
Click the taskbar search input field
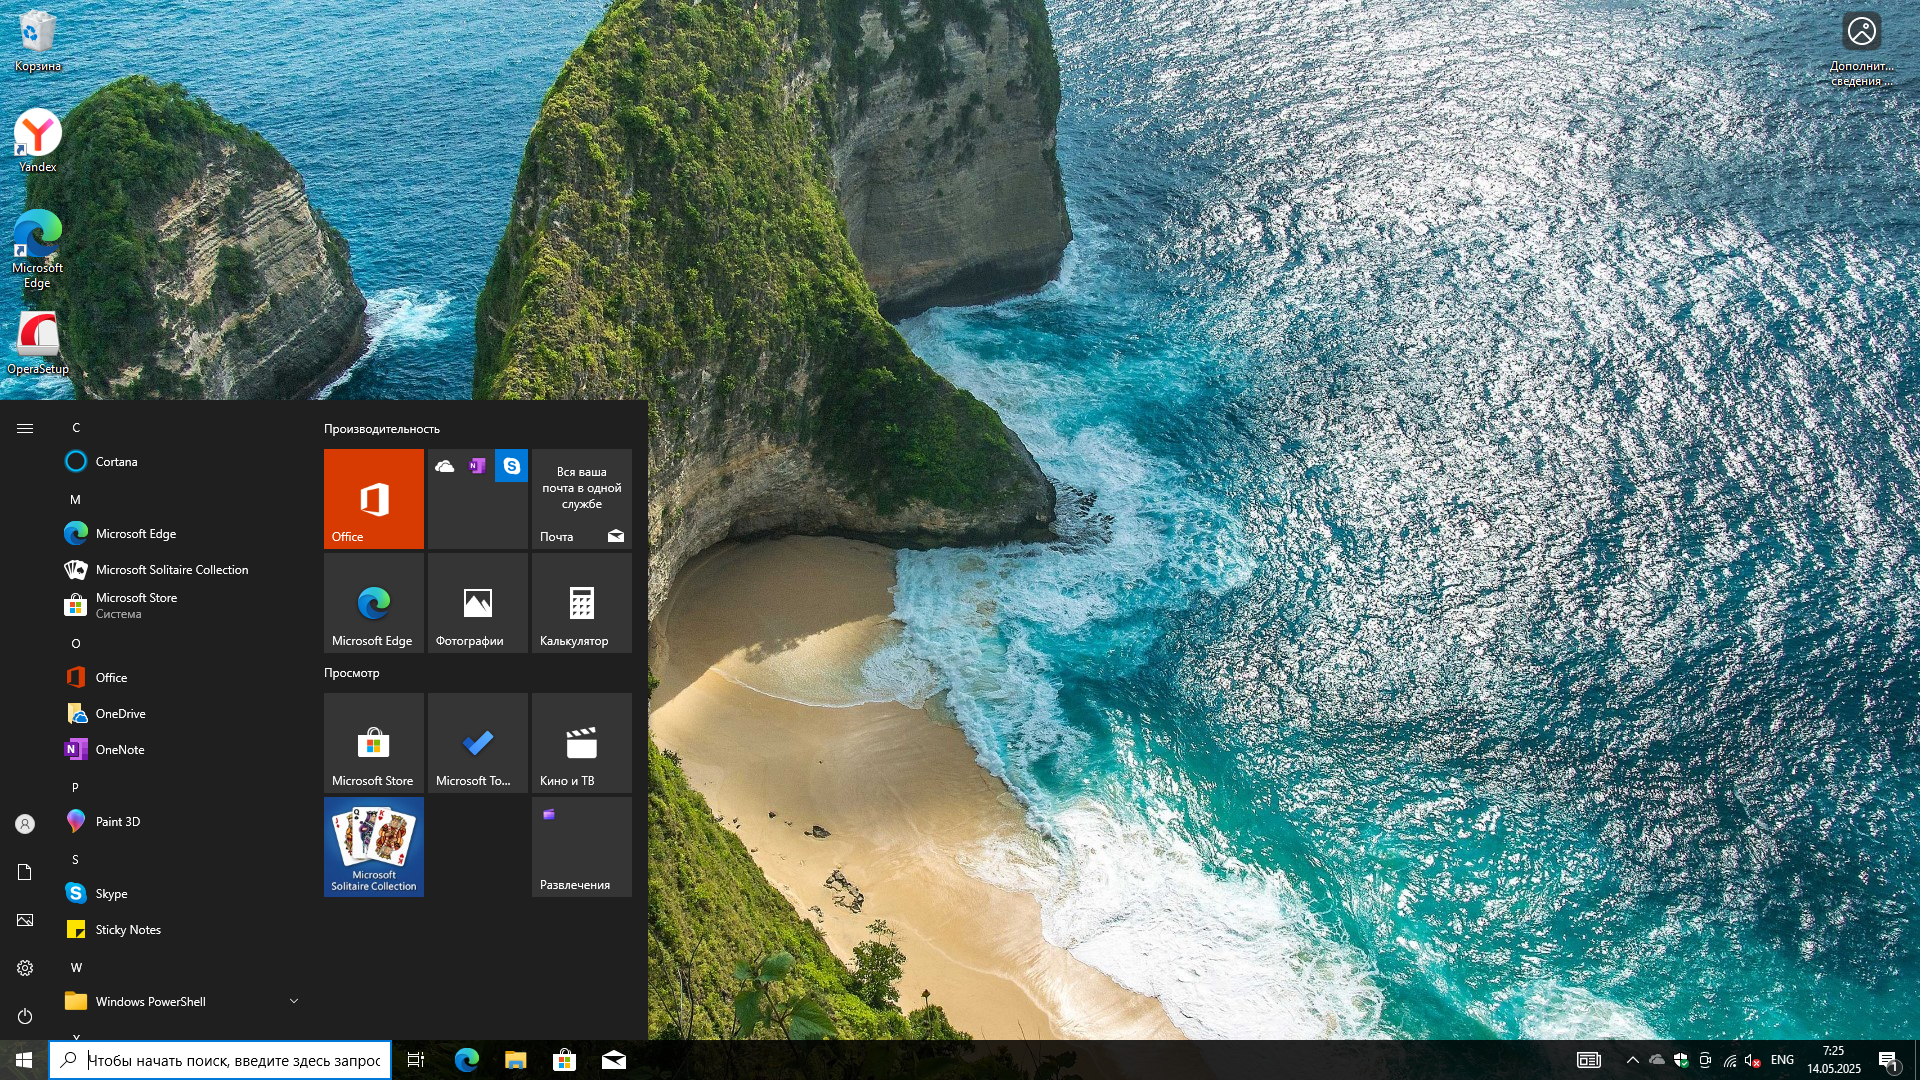point(232,1060)
